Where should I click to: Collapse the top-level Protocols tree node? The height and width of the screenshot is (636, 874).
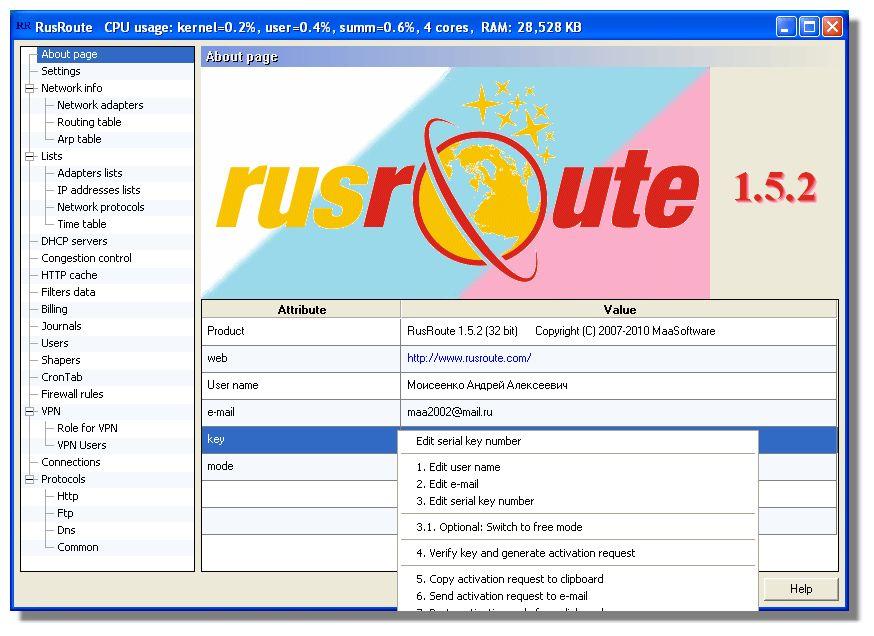pyautogui.click(x=29, y=479)
